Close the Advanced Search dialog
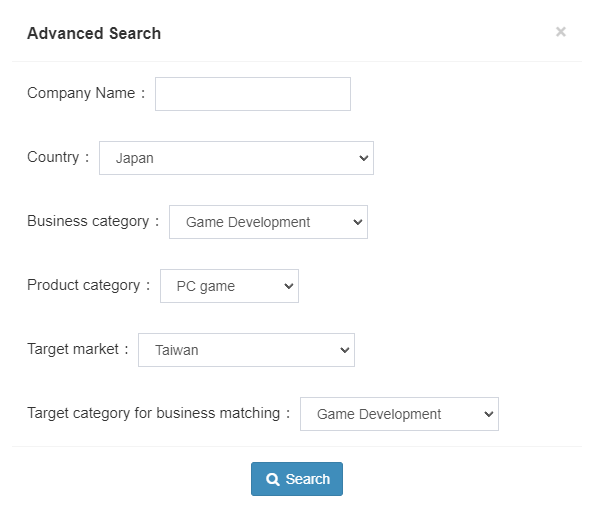Screen dimensions: 593x522 tap(560, 32)
